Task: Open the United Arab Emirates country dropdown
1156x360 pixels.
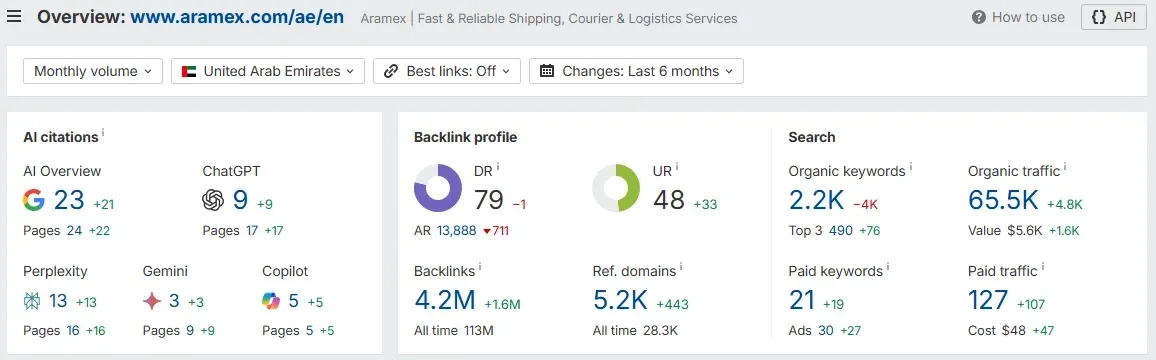Action: [x=268, y=72]
